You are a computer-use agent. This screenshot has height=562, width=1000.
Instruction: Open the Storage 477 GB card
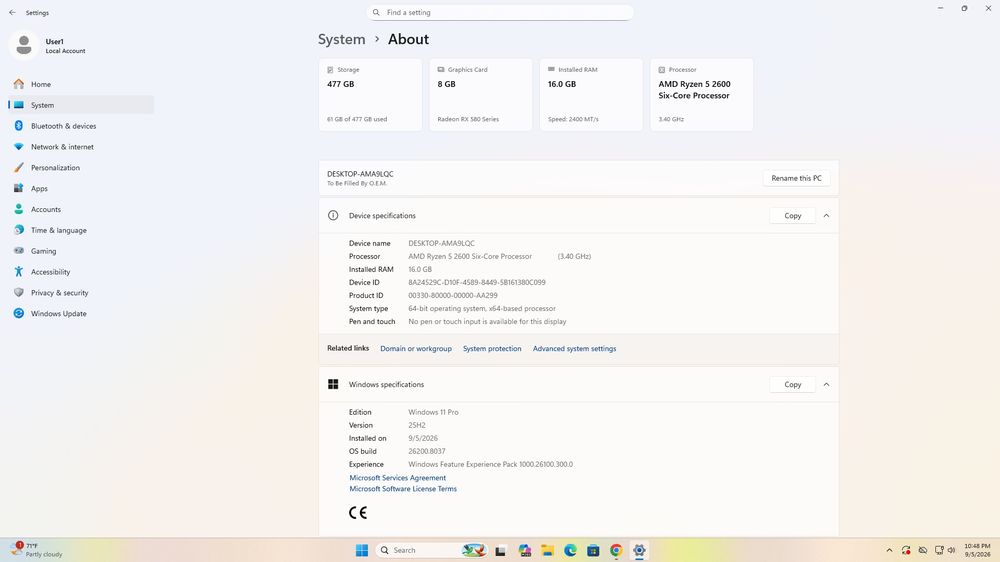pos(370,94)
